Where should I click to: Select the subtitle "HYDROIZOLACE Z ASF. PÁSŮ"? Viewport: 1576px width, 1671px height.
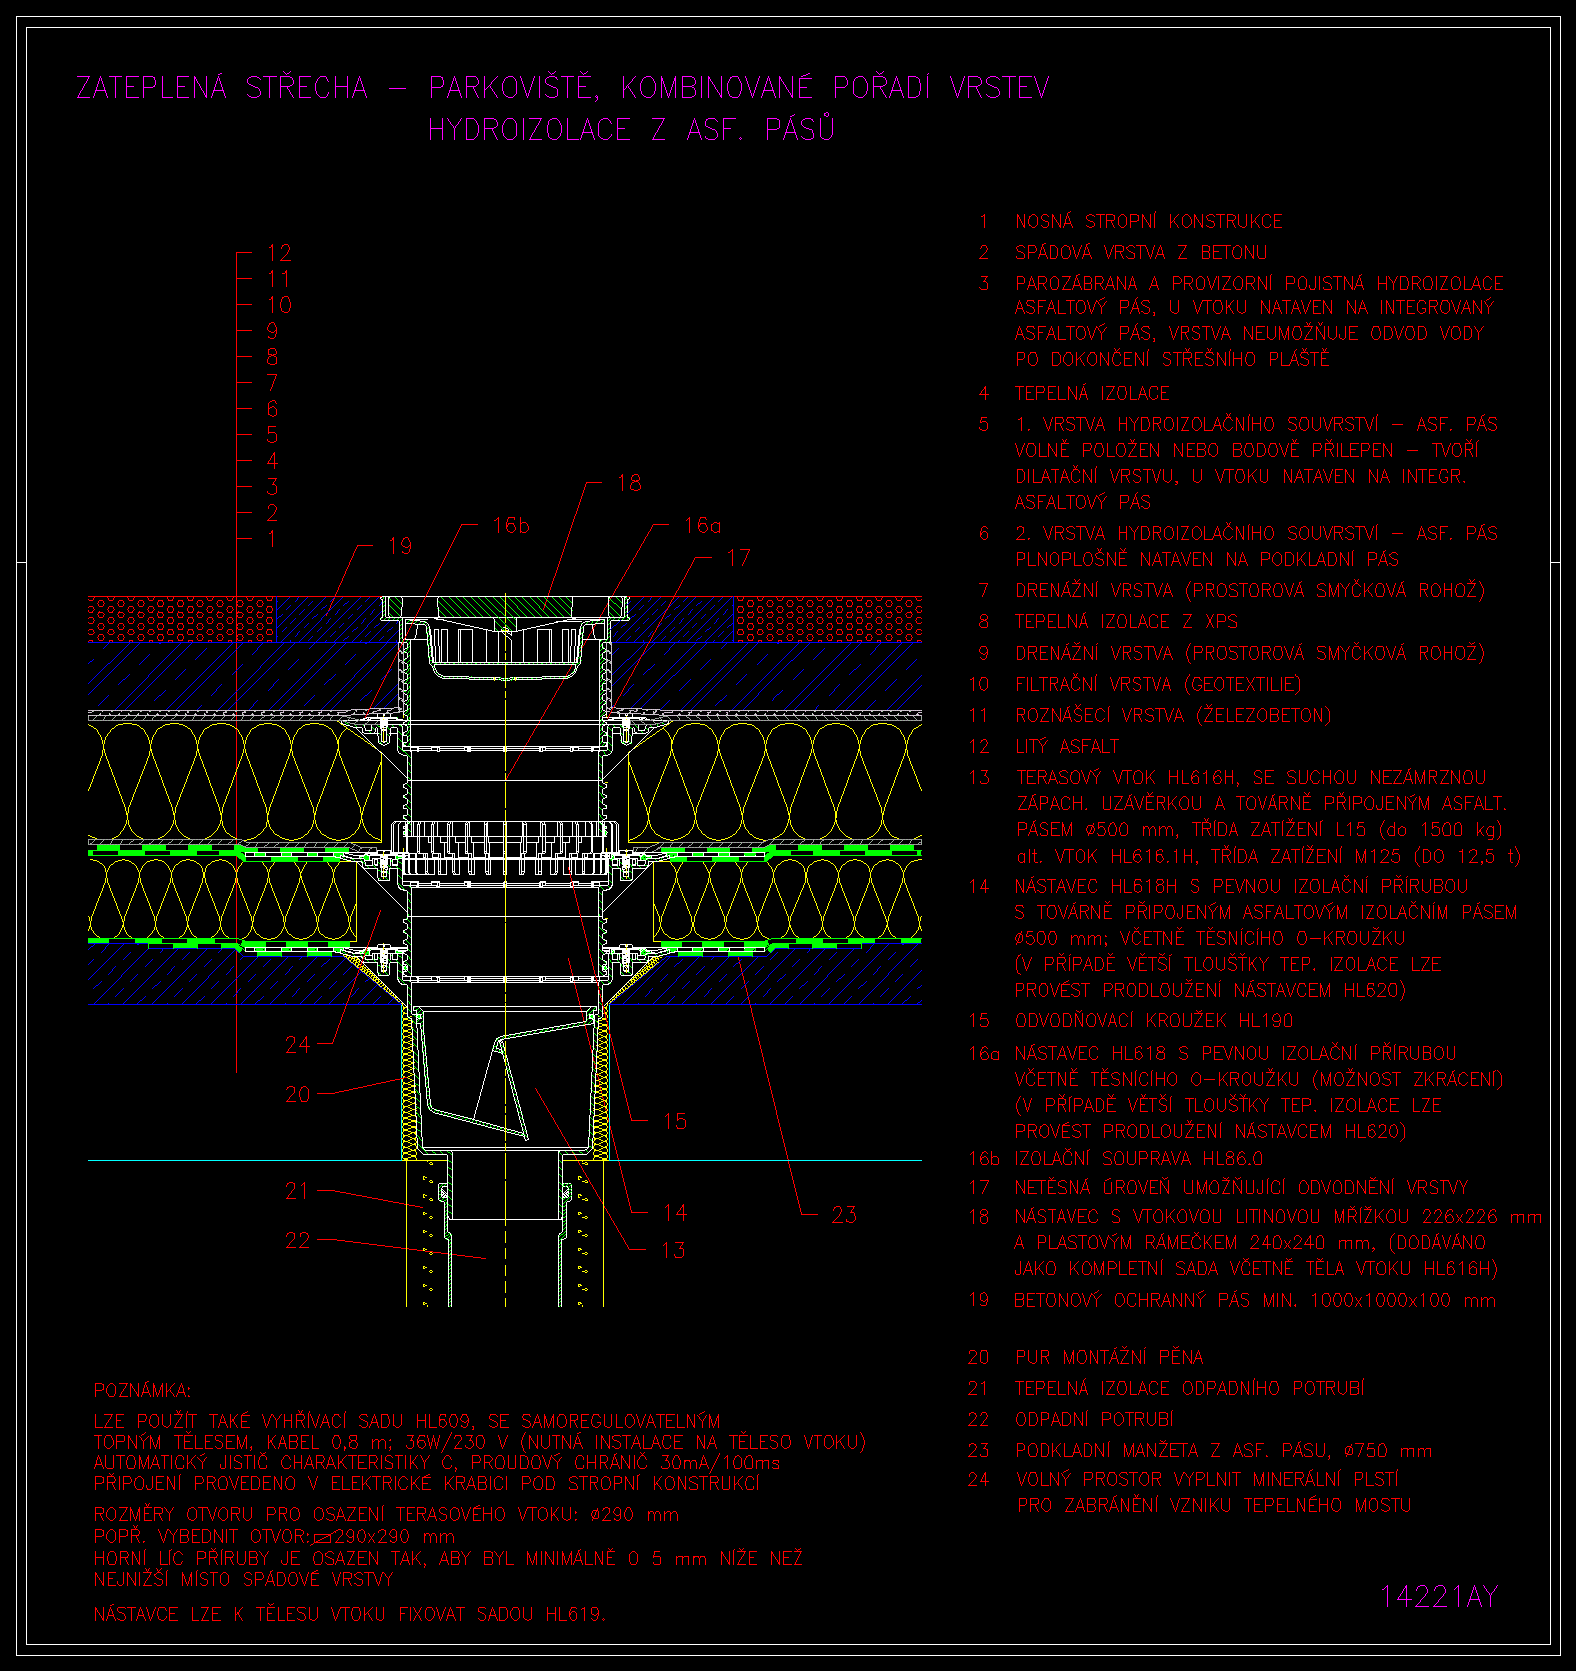(630, 129)
